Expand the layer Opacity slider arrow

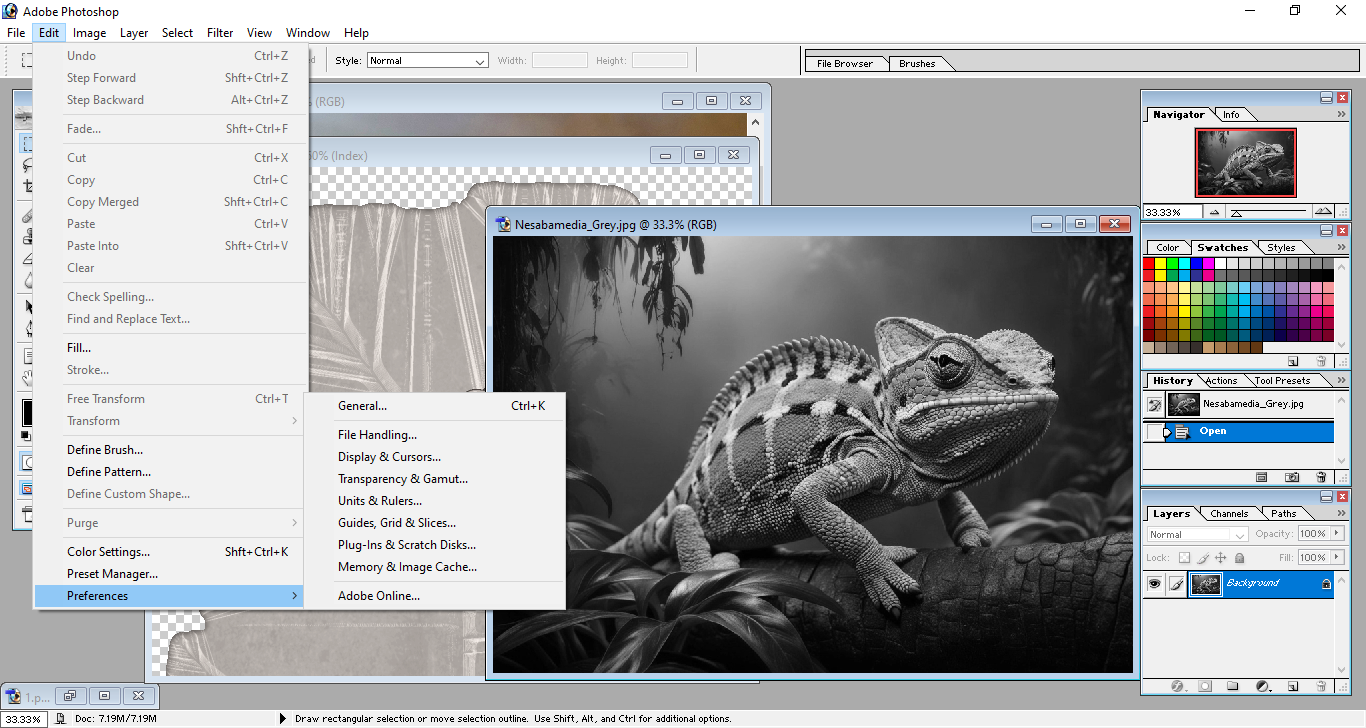click(1335, 534)
